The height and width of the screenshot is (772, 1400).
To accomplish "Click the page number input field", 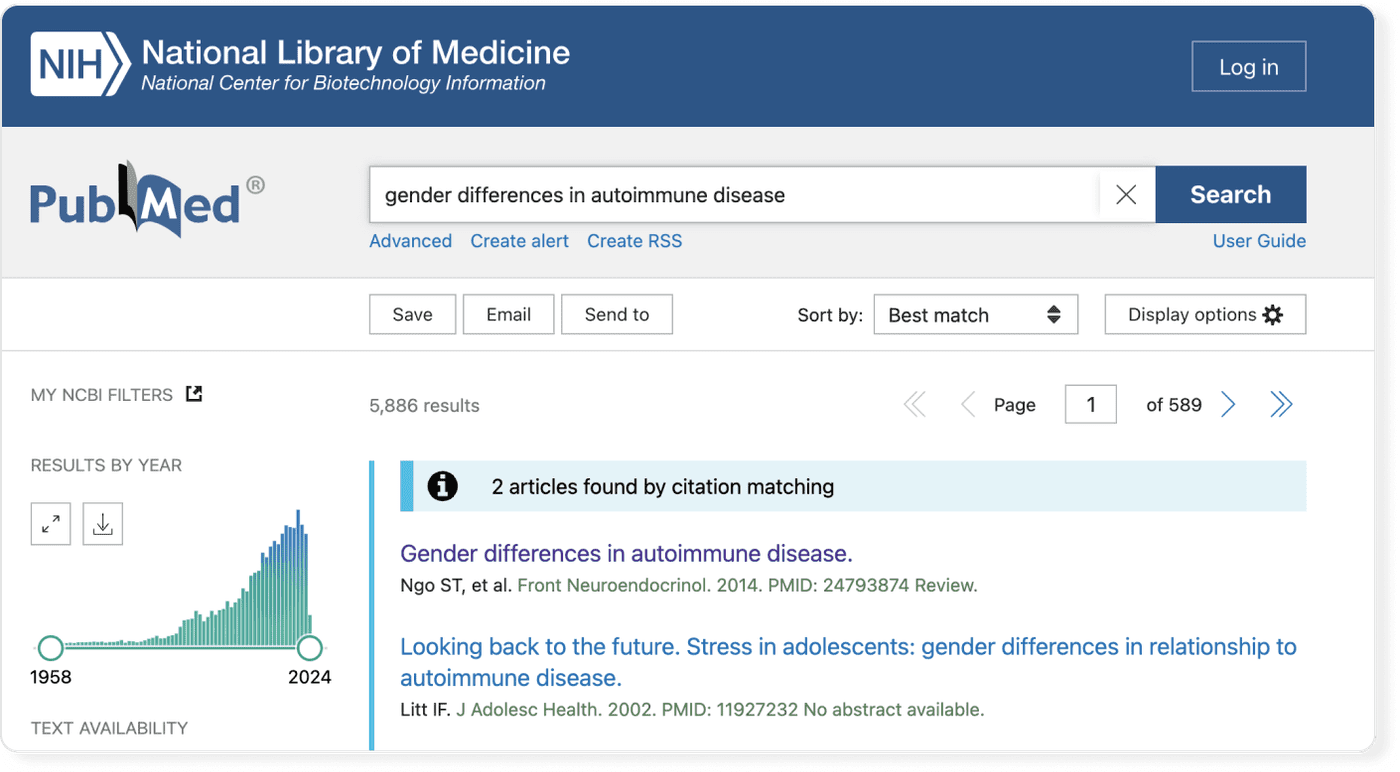I will (1090, 404).
